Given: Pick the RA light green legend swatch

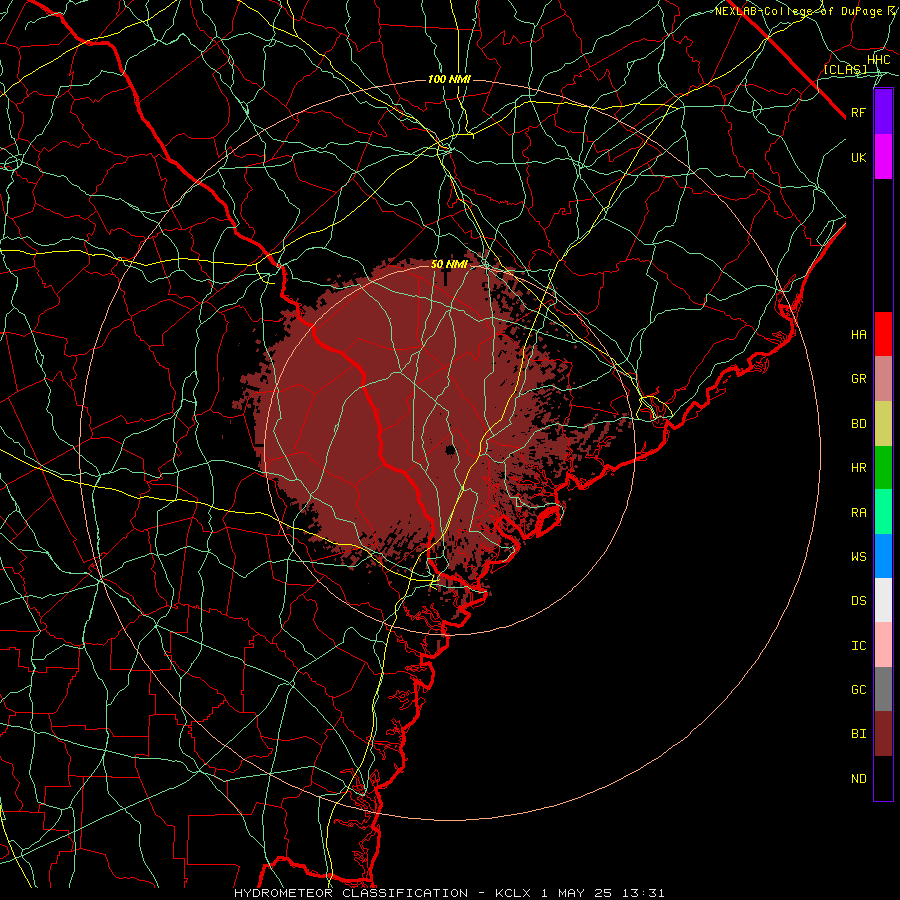Looking at the screenshot, I should (883, 512).
